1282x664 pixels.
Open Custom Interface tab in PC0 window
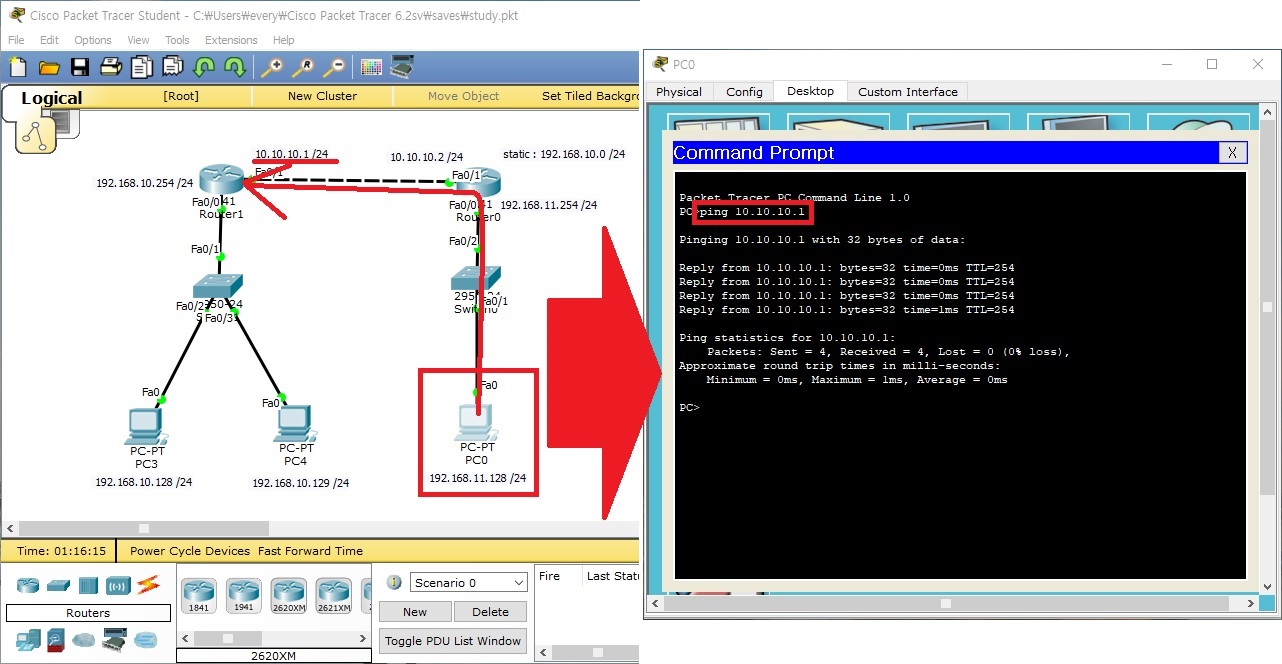pyautogui.click(x=908, y=92)
